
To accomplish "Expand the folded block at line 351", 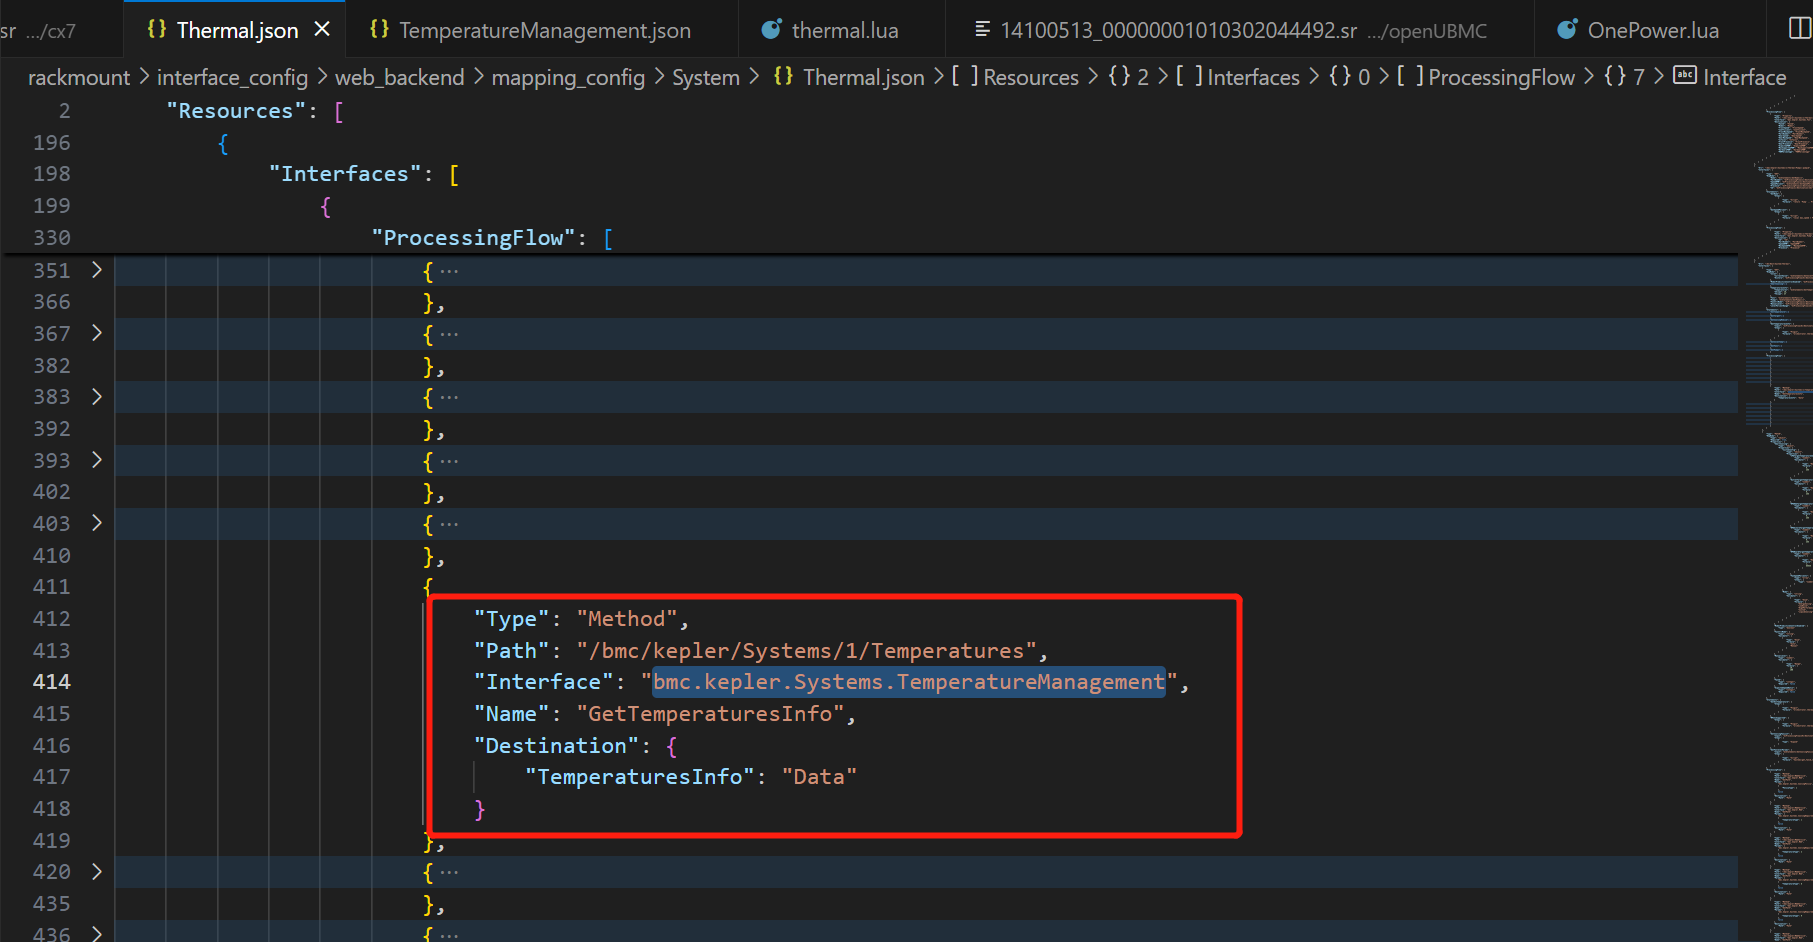I will point(97,270).
